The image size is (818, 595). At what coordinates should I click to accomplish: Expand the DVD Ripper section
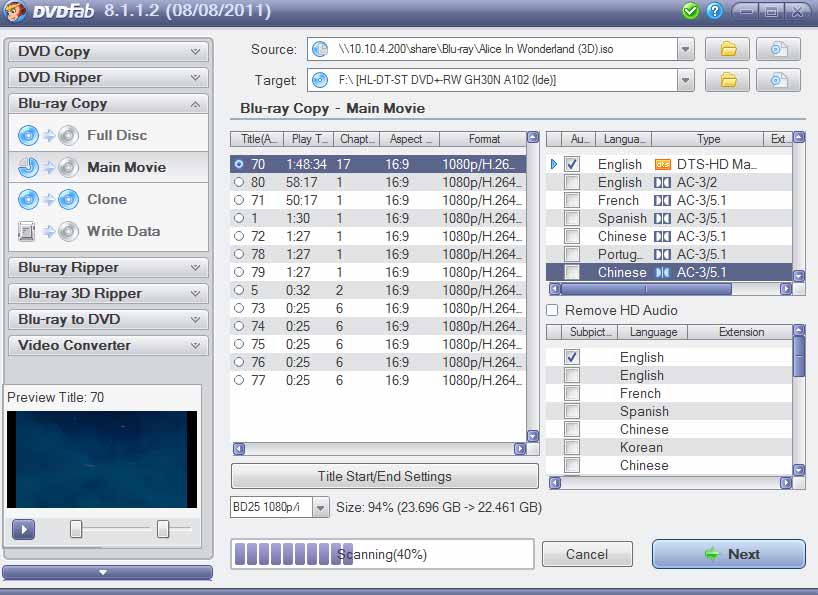[108, 78]
